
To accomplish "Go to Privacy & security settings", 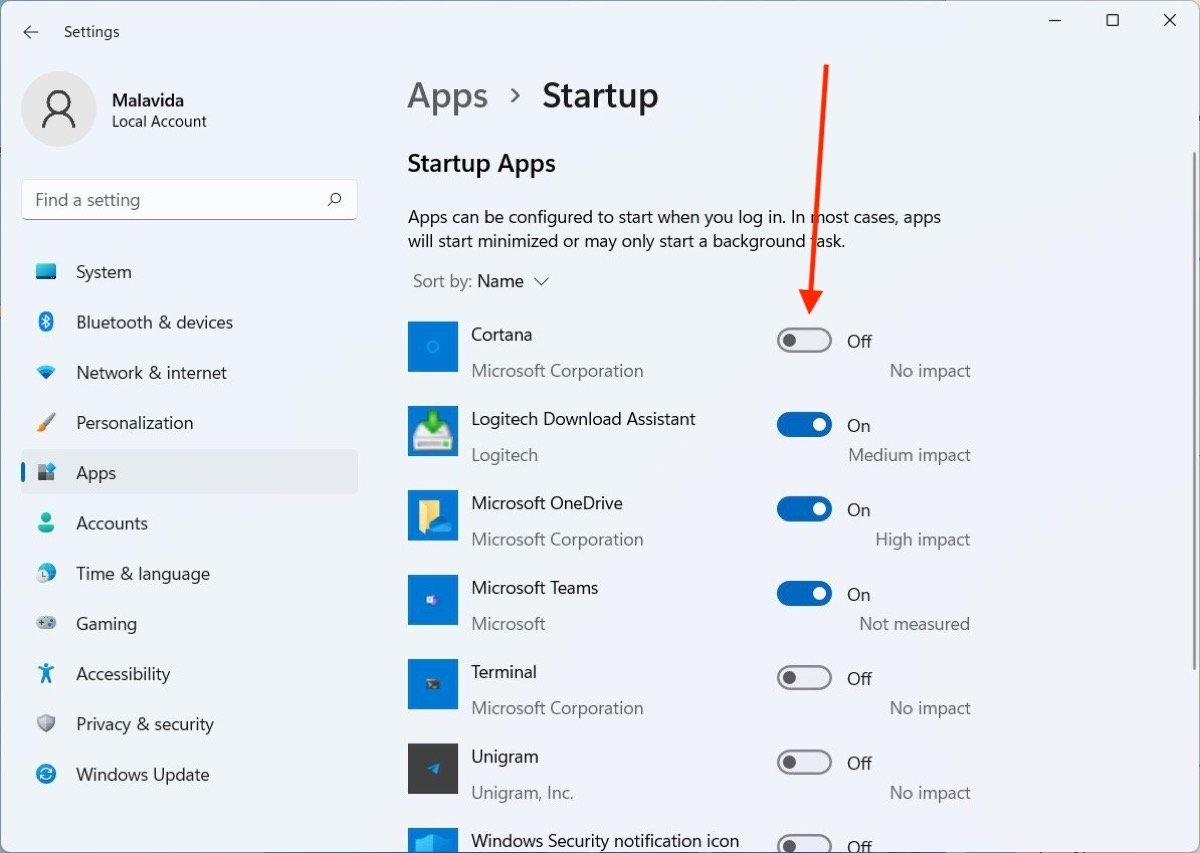I will 144,724.
